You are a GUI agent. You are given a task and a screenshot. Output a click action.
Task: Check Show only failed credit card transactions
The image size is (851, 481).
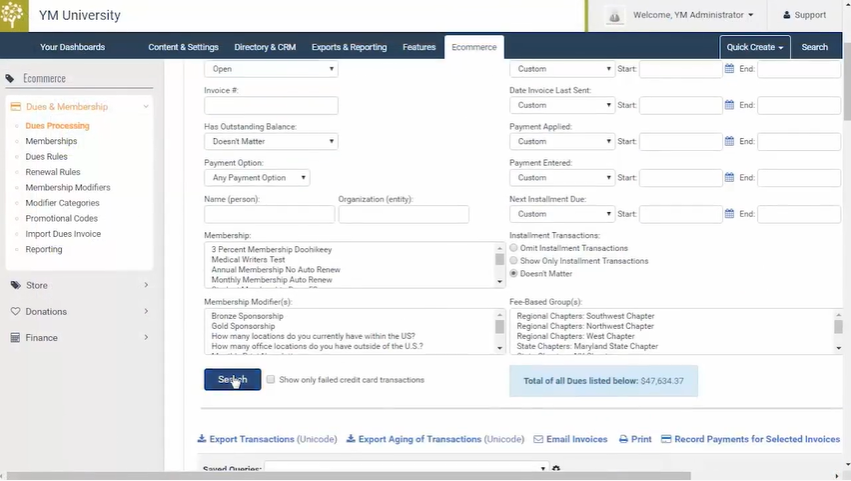click(x=271, y=380)
